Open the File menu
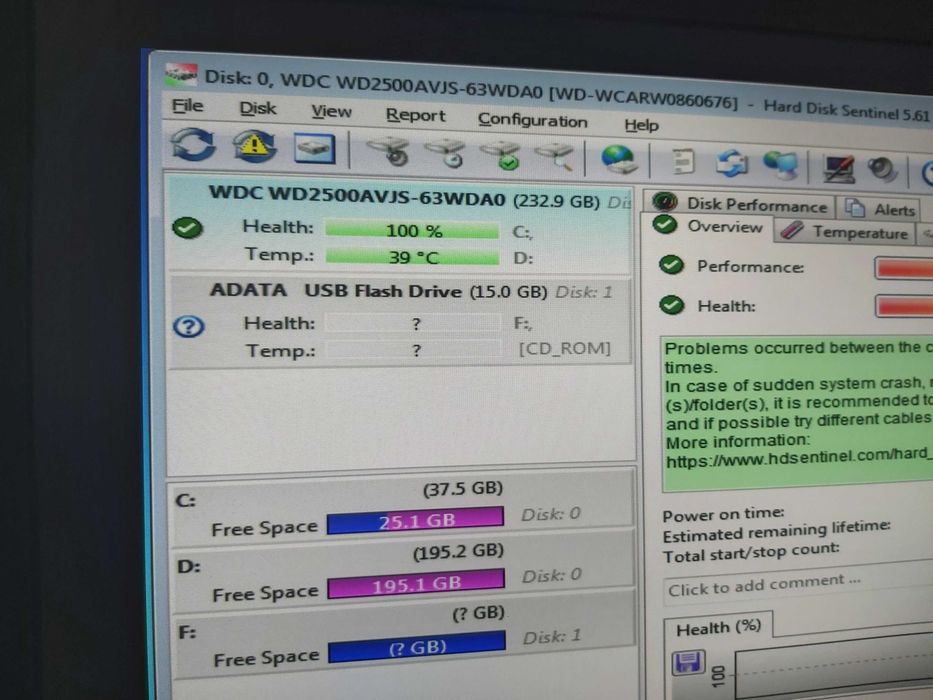 187,105
